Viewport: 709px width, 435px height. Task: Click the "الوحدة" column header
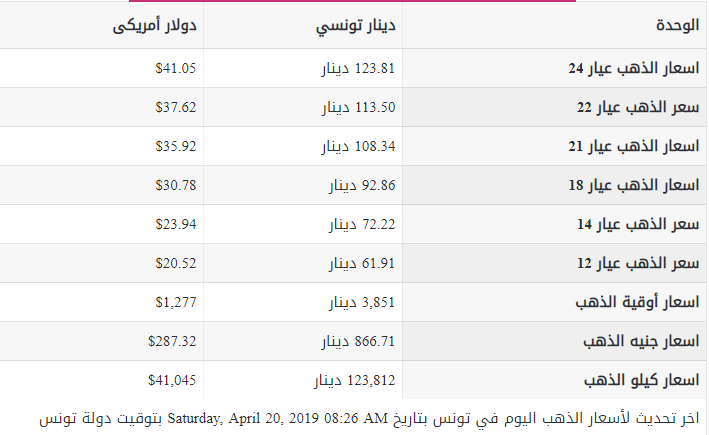point(676,25)
